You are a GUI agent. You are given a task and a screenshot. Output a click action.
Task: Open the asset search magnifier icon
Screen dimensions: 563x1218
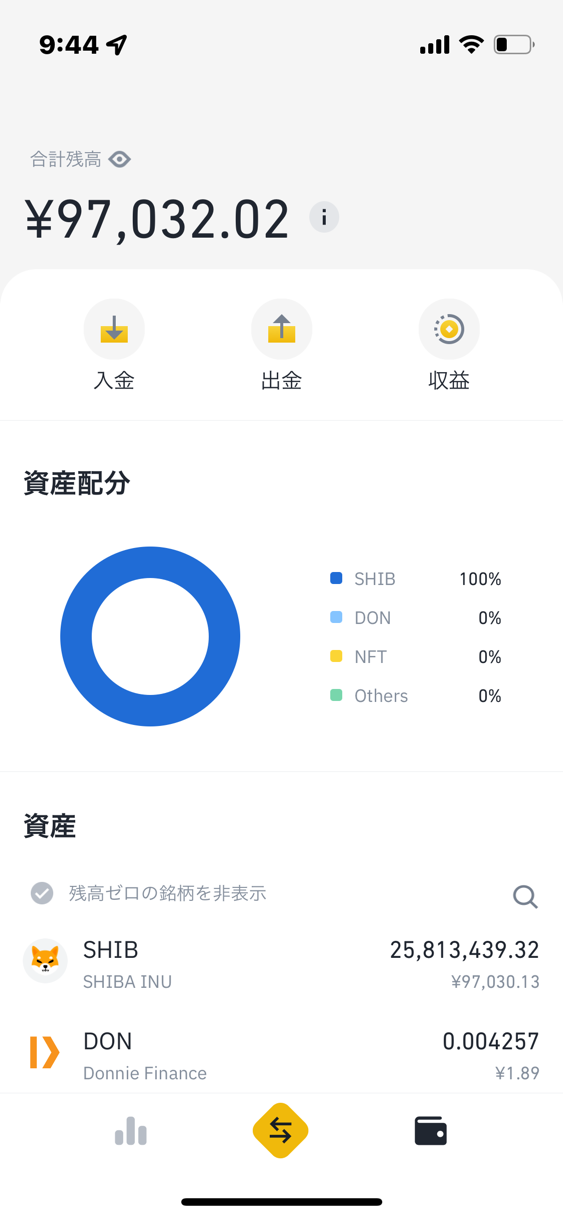[x=525, y=896]
